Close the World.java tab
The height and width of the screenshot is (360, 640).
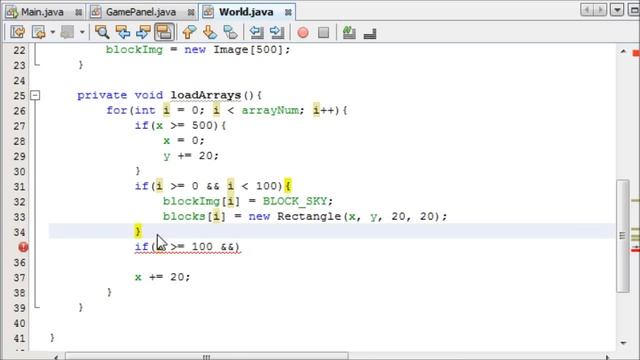288,13
